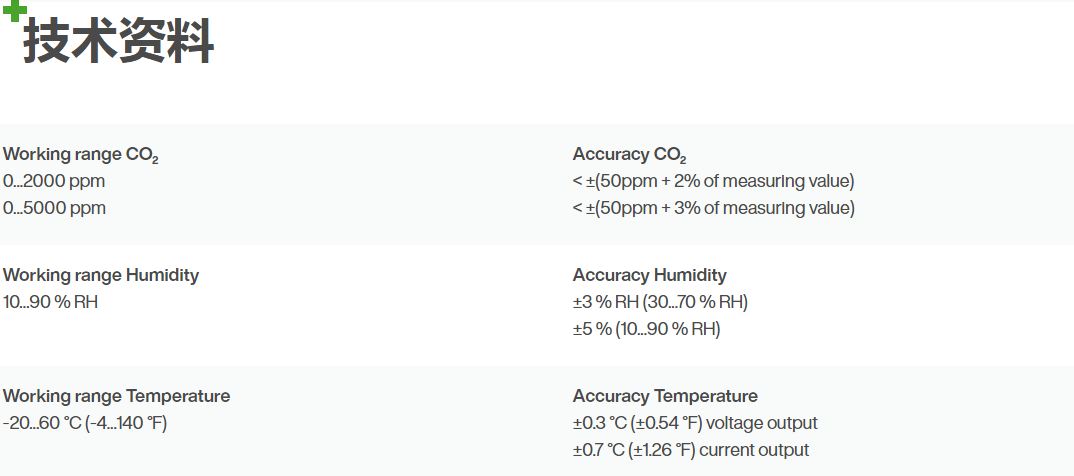Viewport: 1074px width, 476px height.
Task: Click the ±0.7 °C current output text
Action: [691, 450]
